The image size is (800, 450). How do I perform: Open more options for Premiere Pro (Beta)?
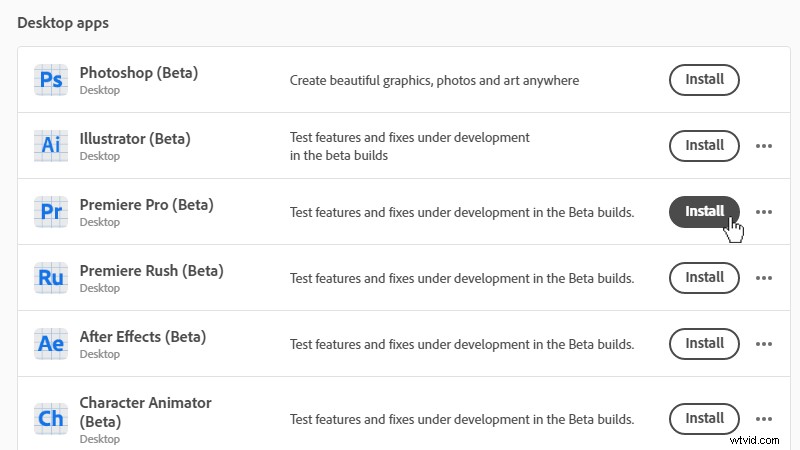coord(764,212)
